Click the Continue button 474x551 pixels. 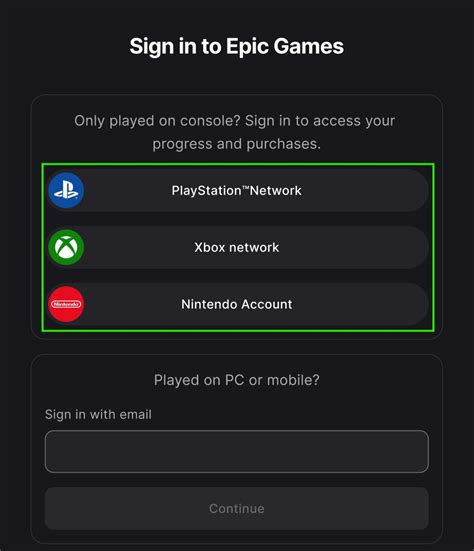pyautogui.click(x=237, y=508)
